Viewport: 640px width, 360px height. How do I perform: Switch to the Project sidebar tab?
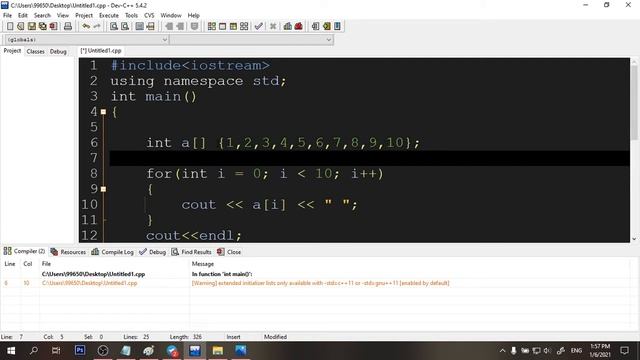(12, 51)
